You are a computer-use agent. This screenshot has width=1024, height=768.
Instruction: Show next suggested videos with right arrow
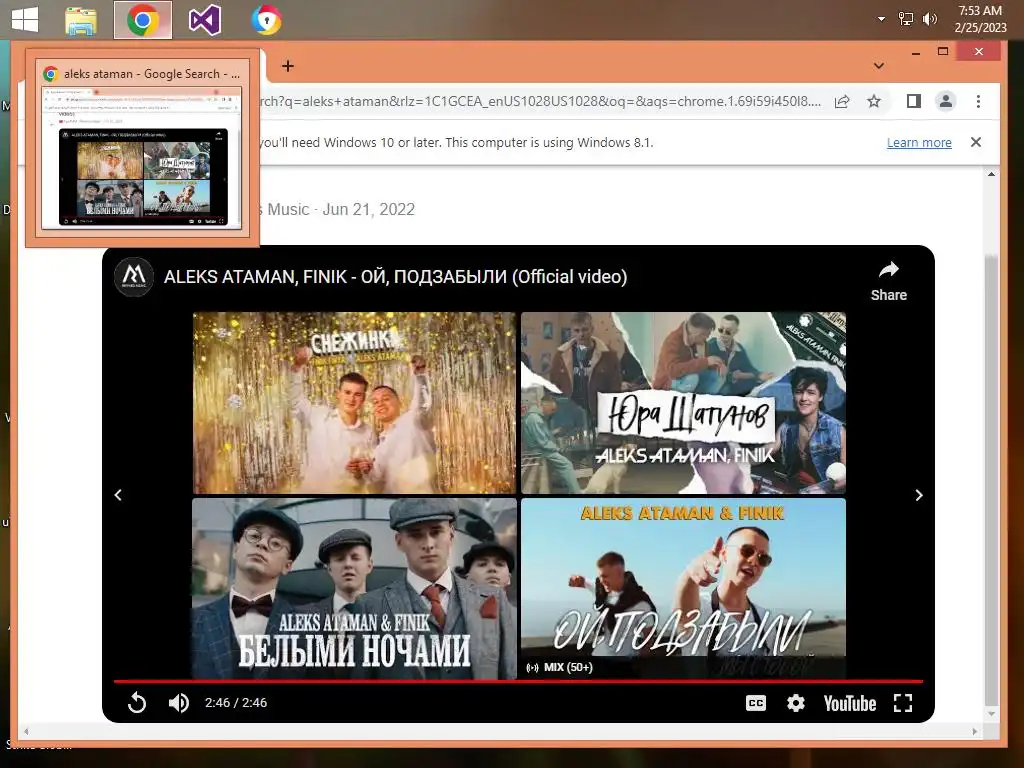point(919,495)
